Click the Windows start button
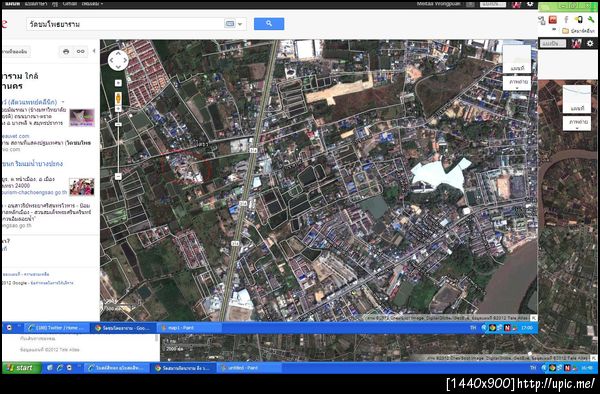Viewport: 600px width, 394px height. [x=21, y=368]
